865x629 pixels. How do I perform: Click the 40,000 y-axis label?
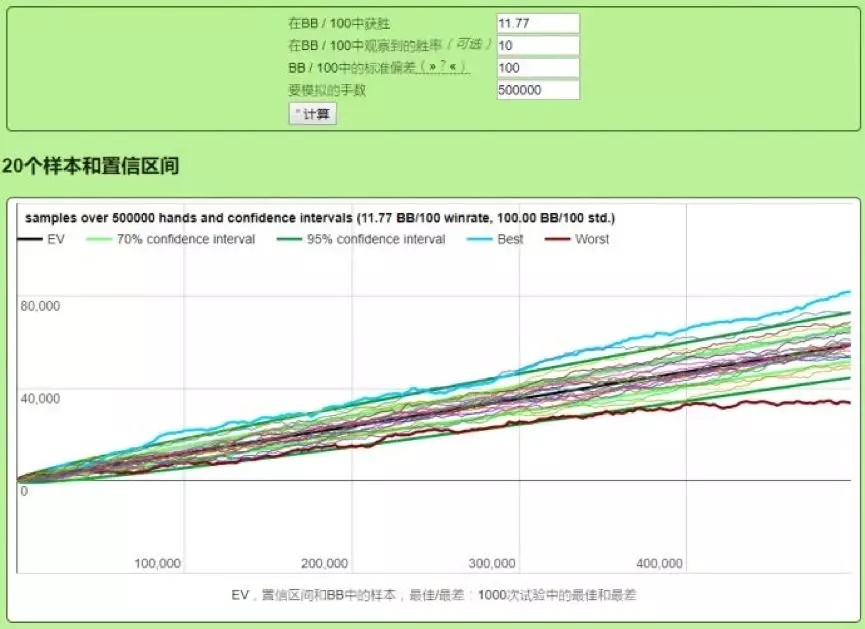click(x=41, y=398)
